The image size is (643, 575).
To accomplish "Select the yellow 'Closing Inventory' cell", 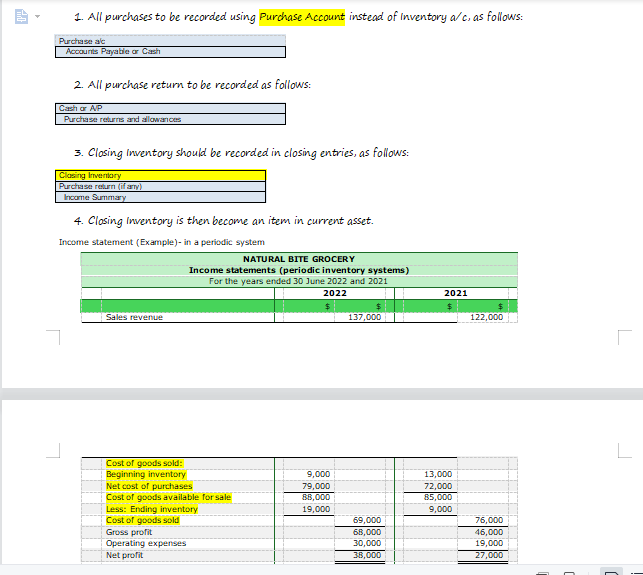I will click(160, 176).
